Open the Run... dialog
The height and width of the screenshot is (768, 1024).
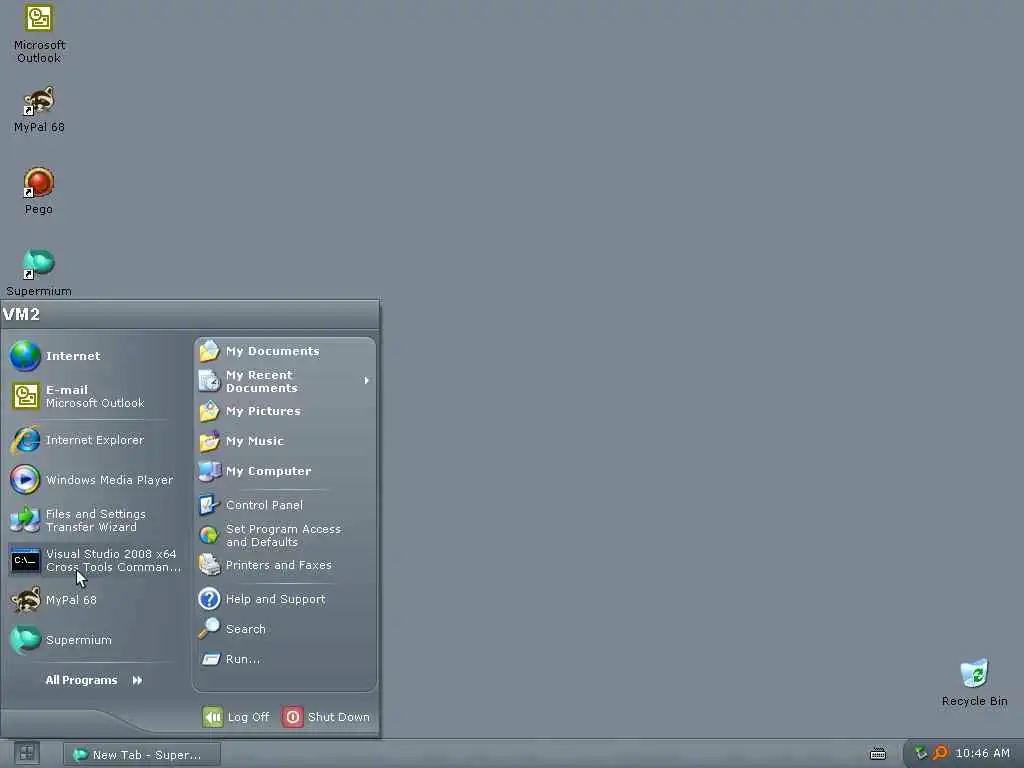coord(285,659)
